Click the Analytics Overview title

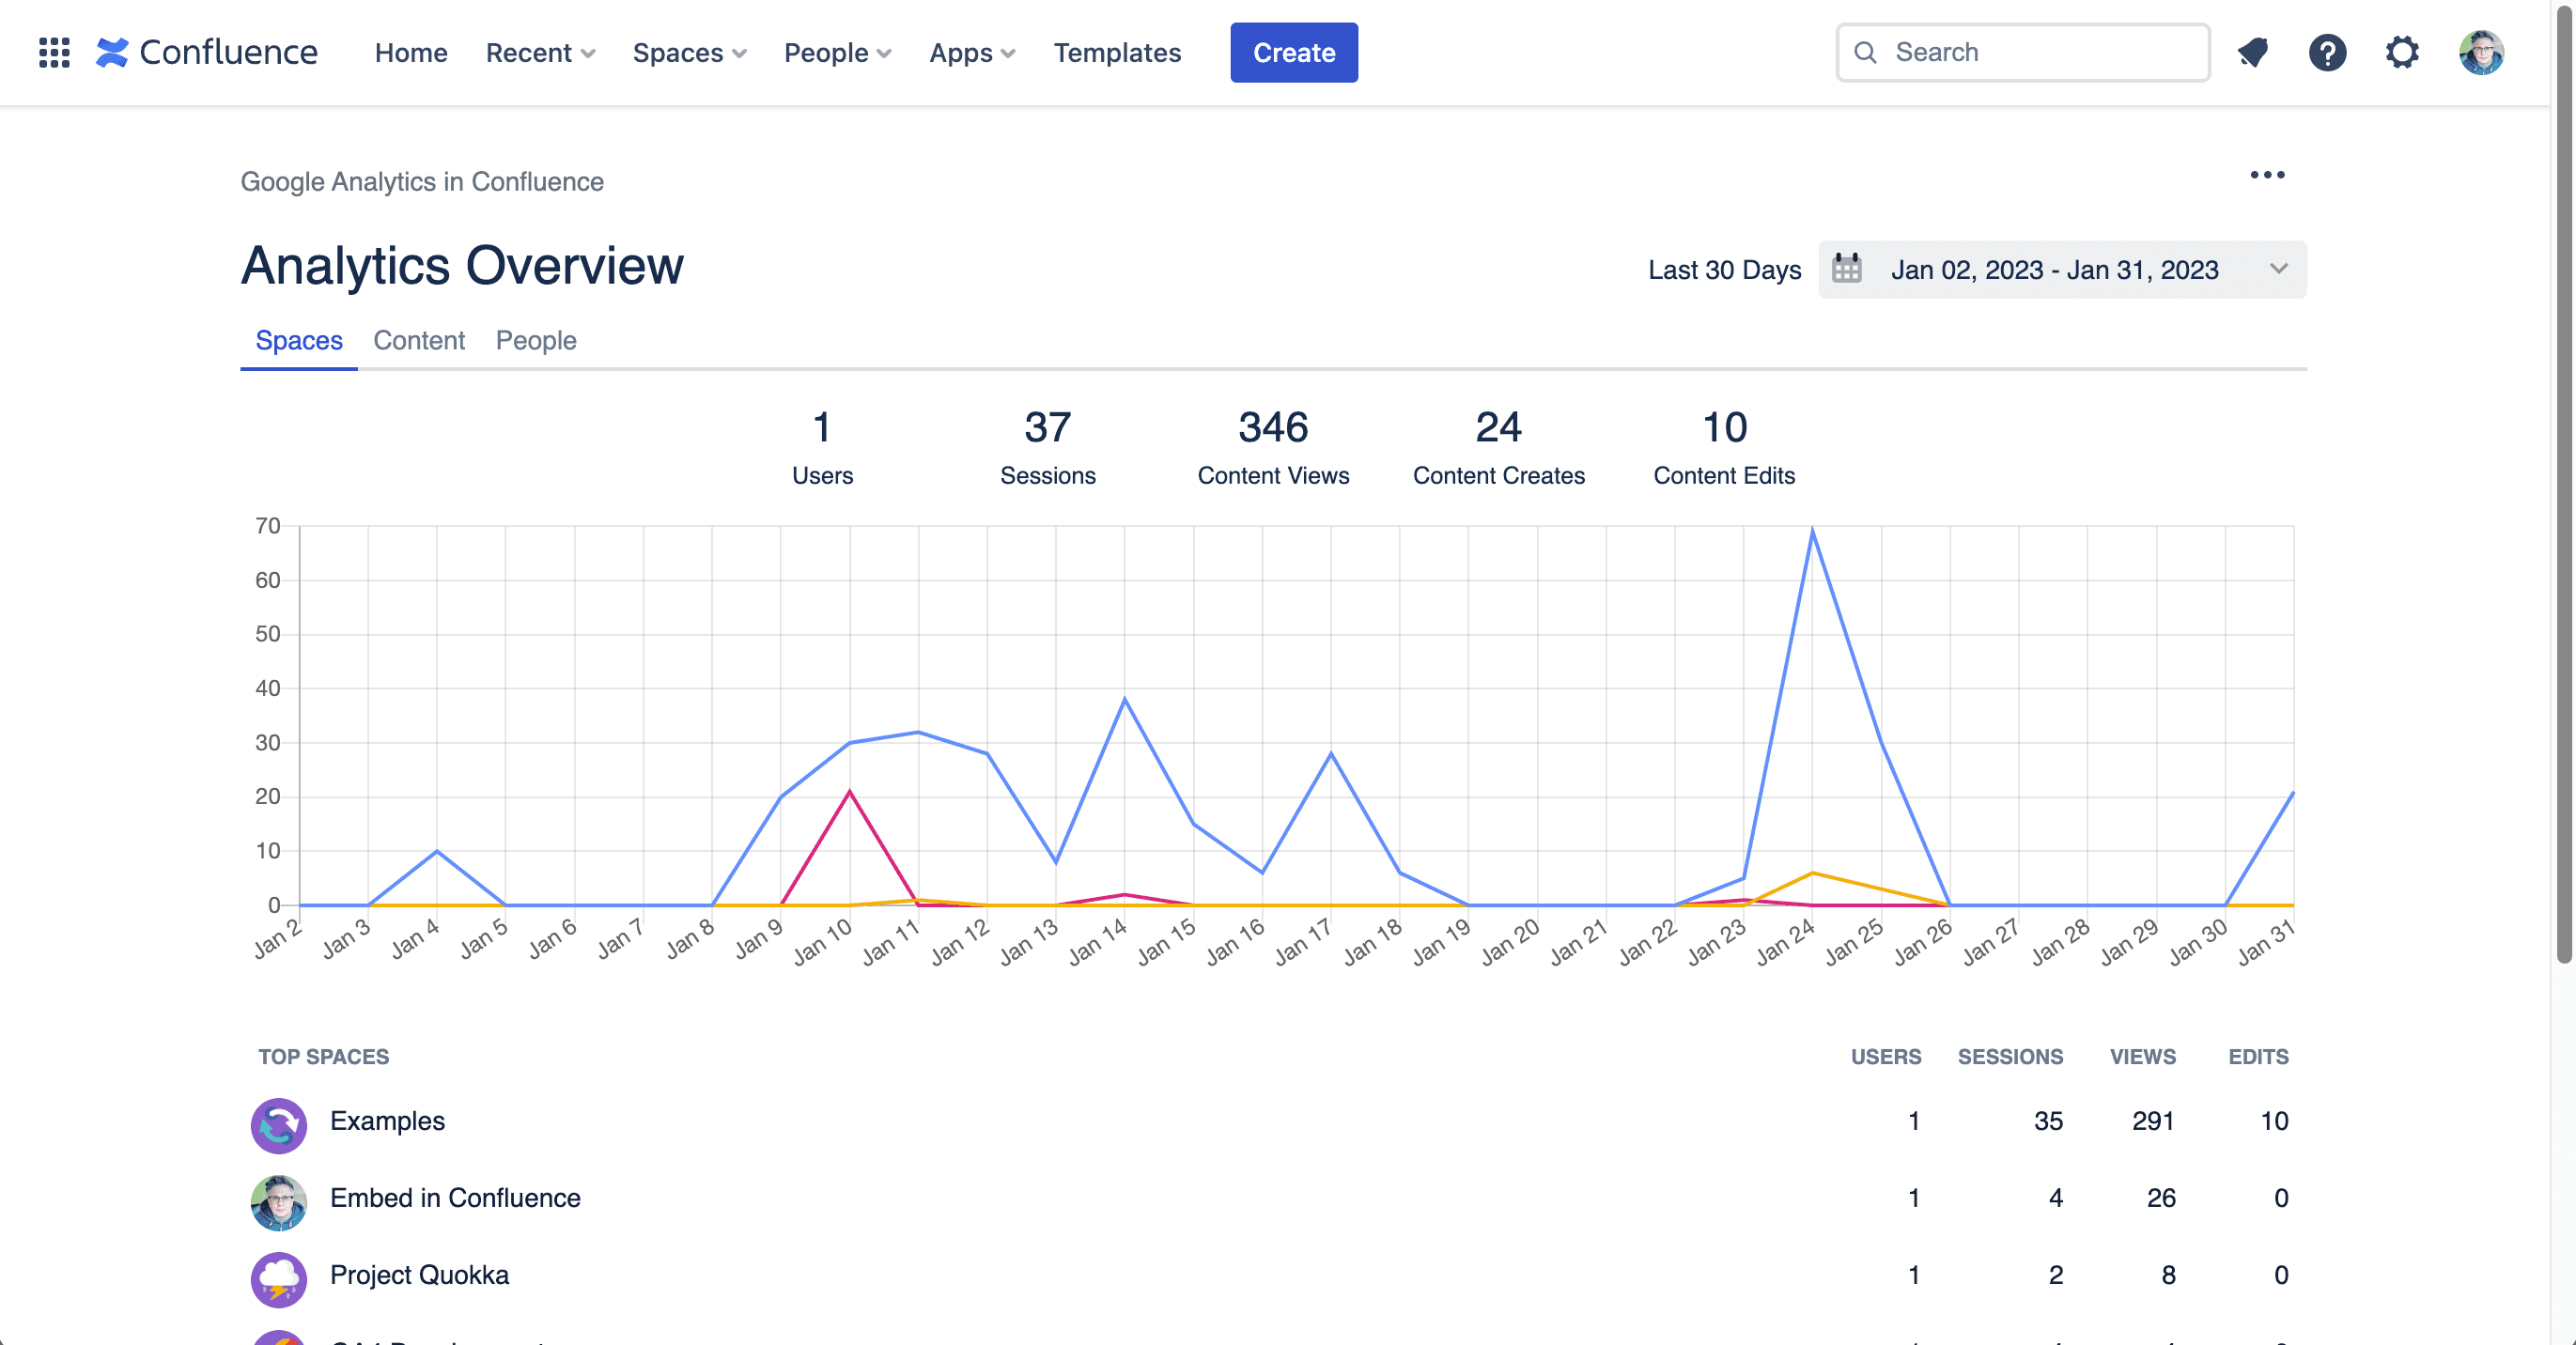coord(462,265)
